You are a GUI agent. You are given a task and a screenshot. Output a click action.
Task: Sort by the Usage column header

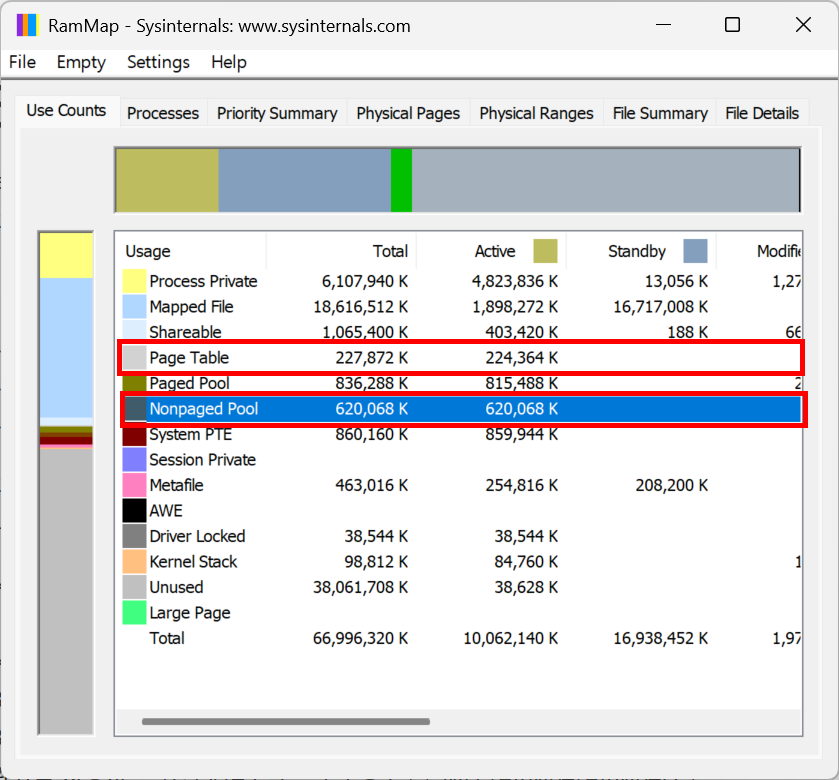[190, 251]
